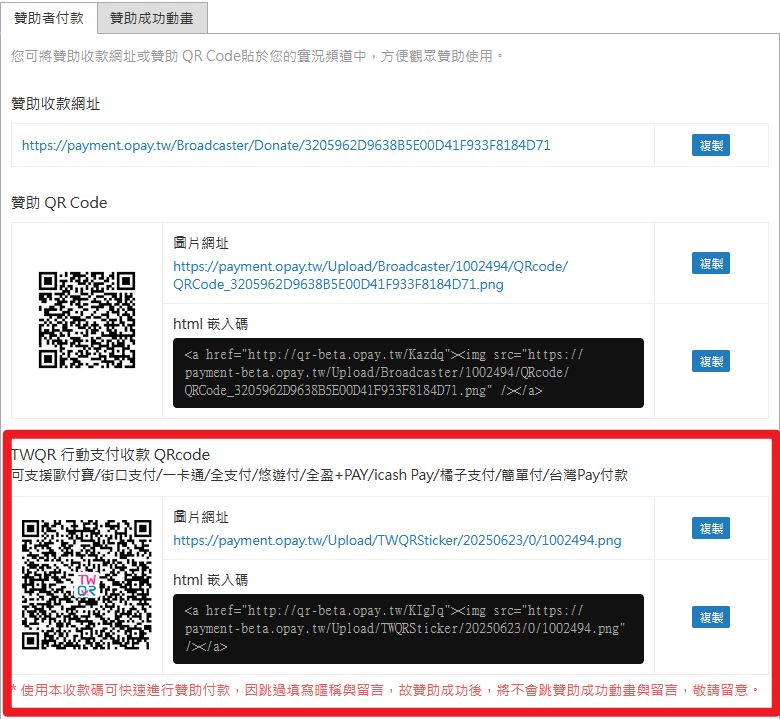Click the 贊助收款網址 section heading
Image resolution: width=780 pixels, height=719 pixels.
(x=56, y=104)
